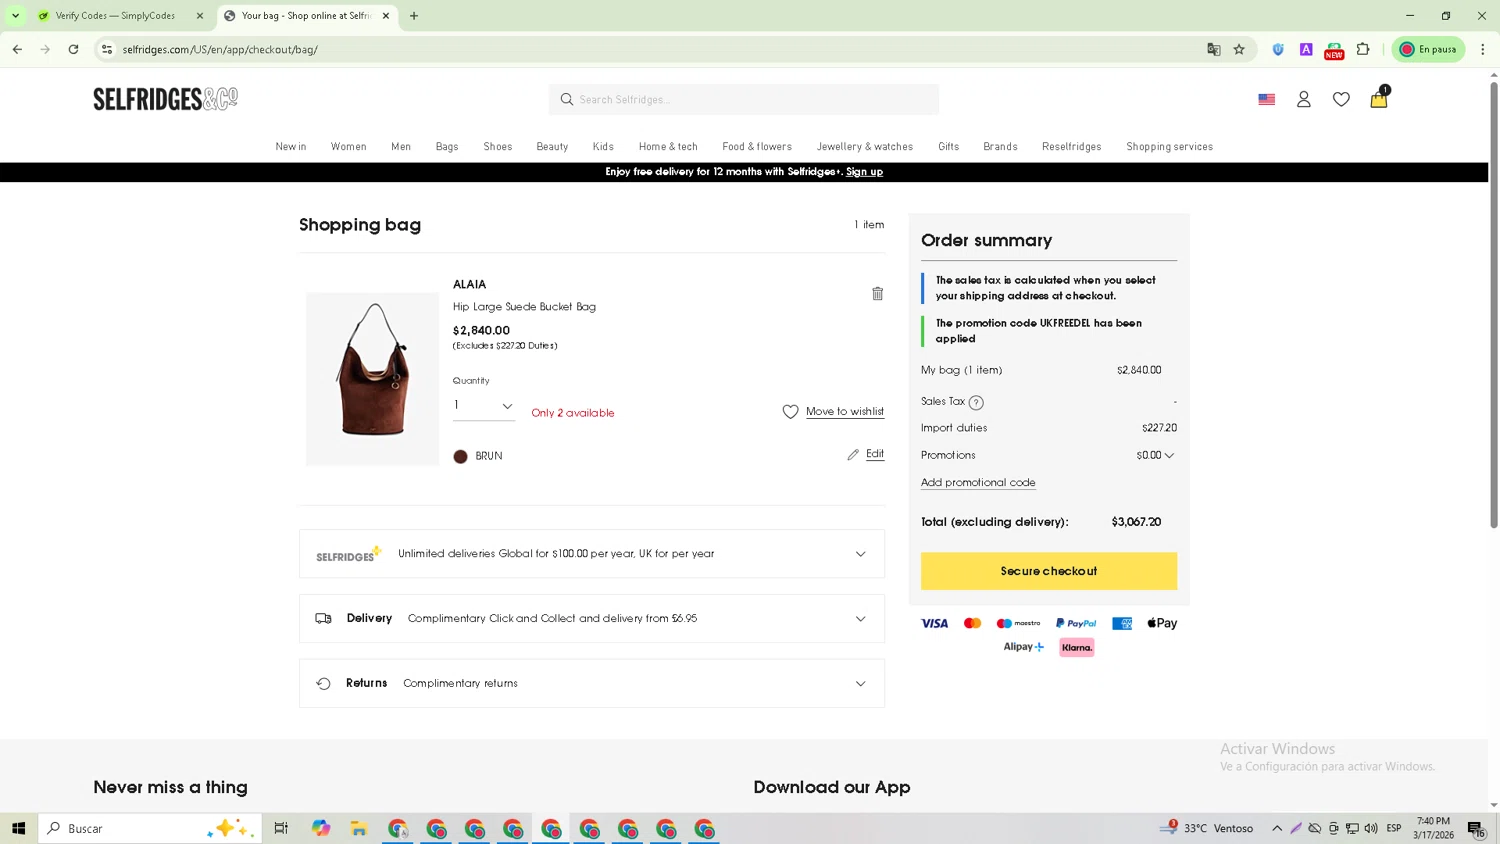Switch to the Verify Codes — SimplyCodes tab

click(115, 16)
